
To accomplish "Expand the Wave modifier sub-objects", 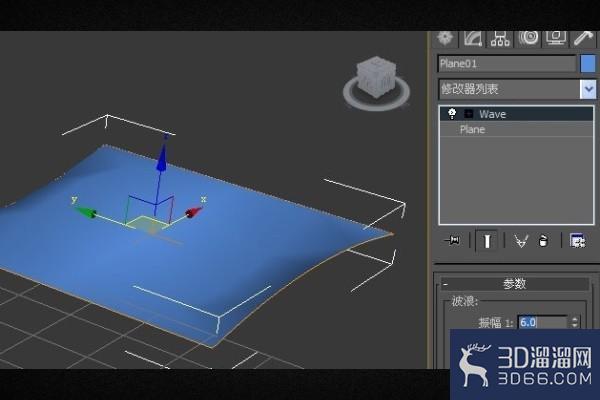I will [x=468, y=114].
